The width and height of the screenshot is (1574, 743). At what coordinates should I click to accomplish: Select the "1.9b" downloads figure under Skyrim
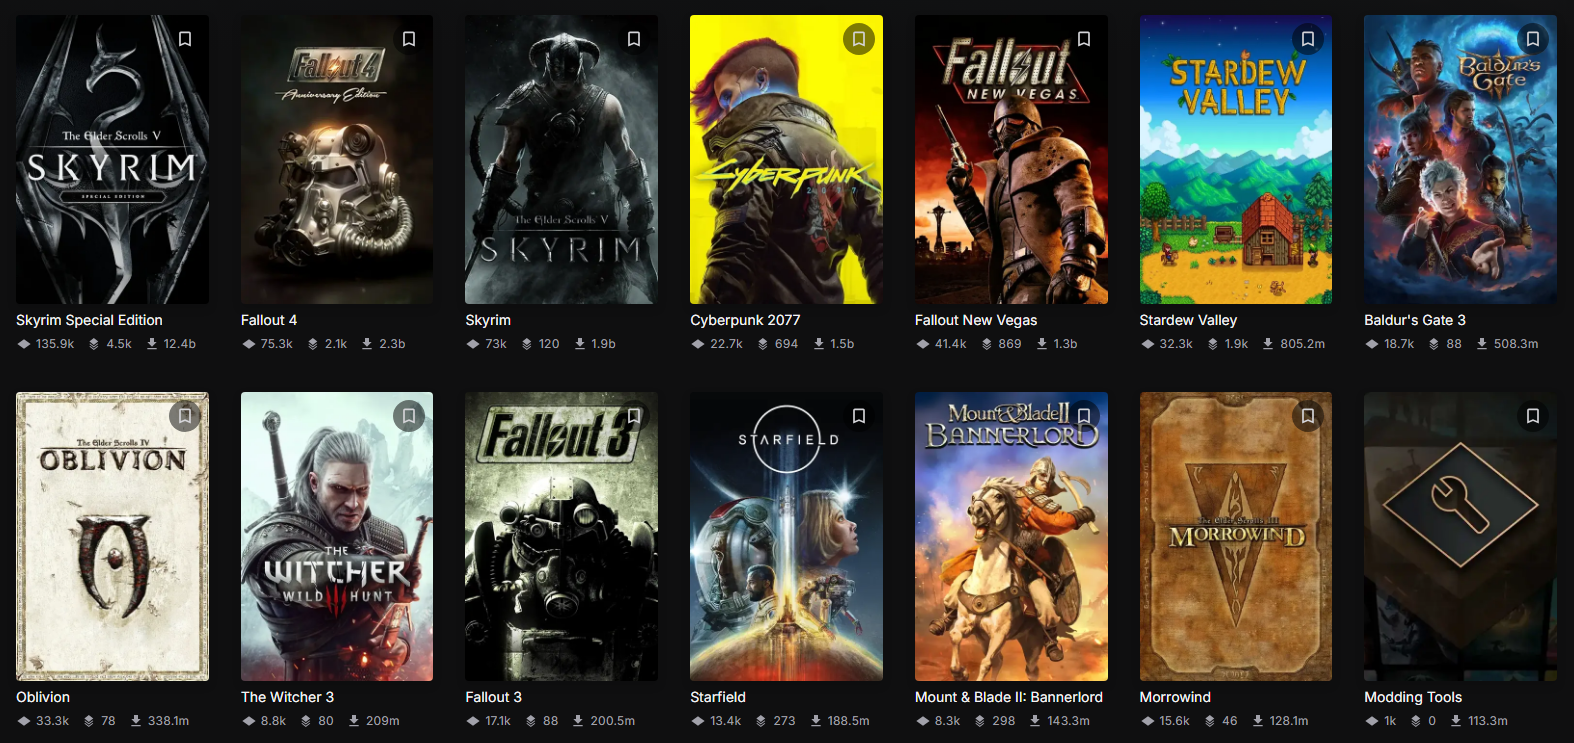tap(603, 344)
